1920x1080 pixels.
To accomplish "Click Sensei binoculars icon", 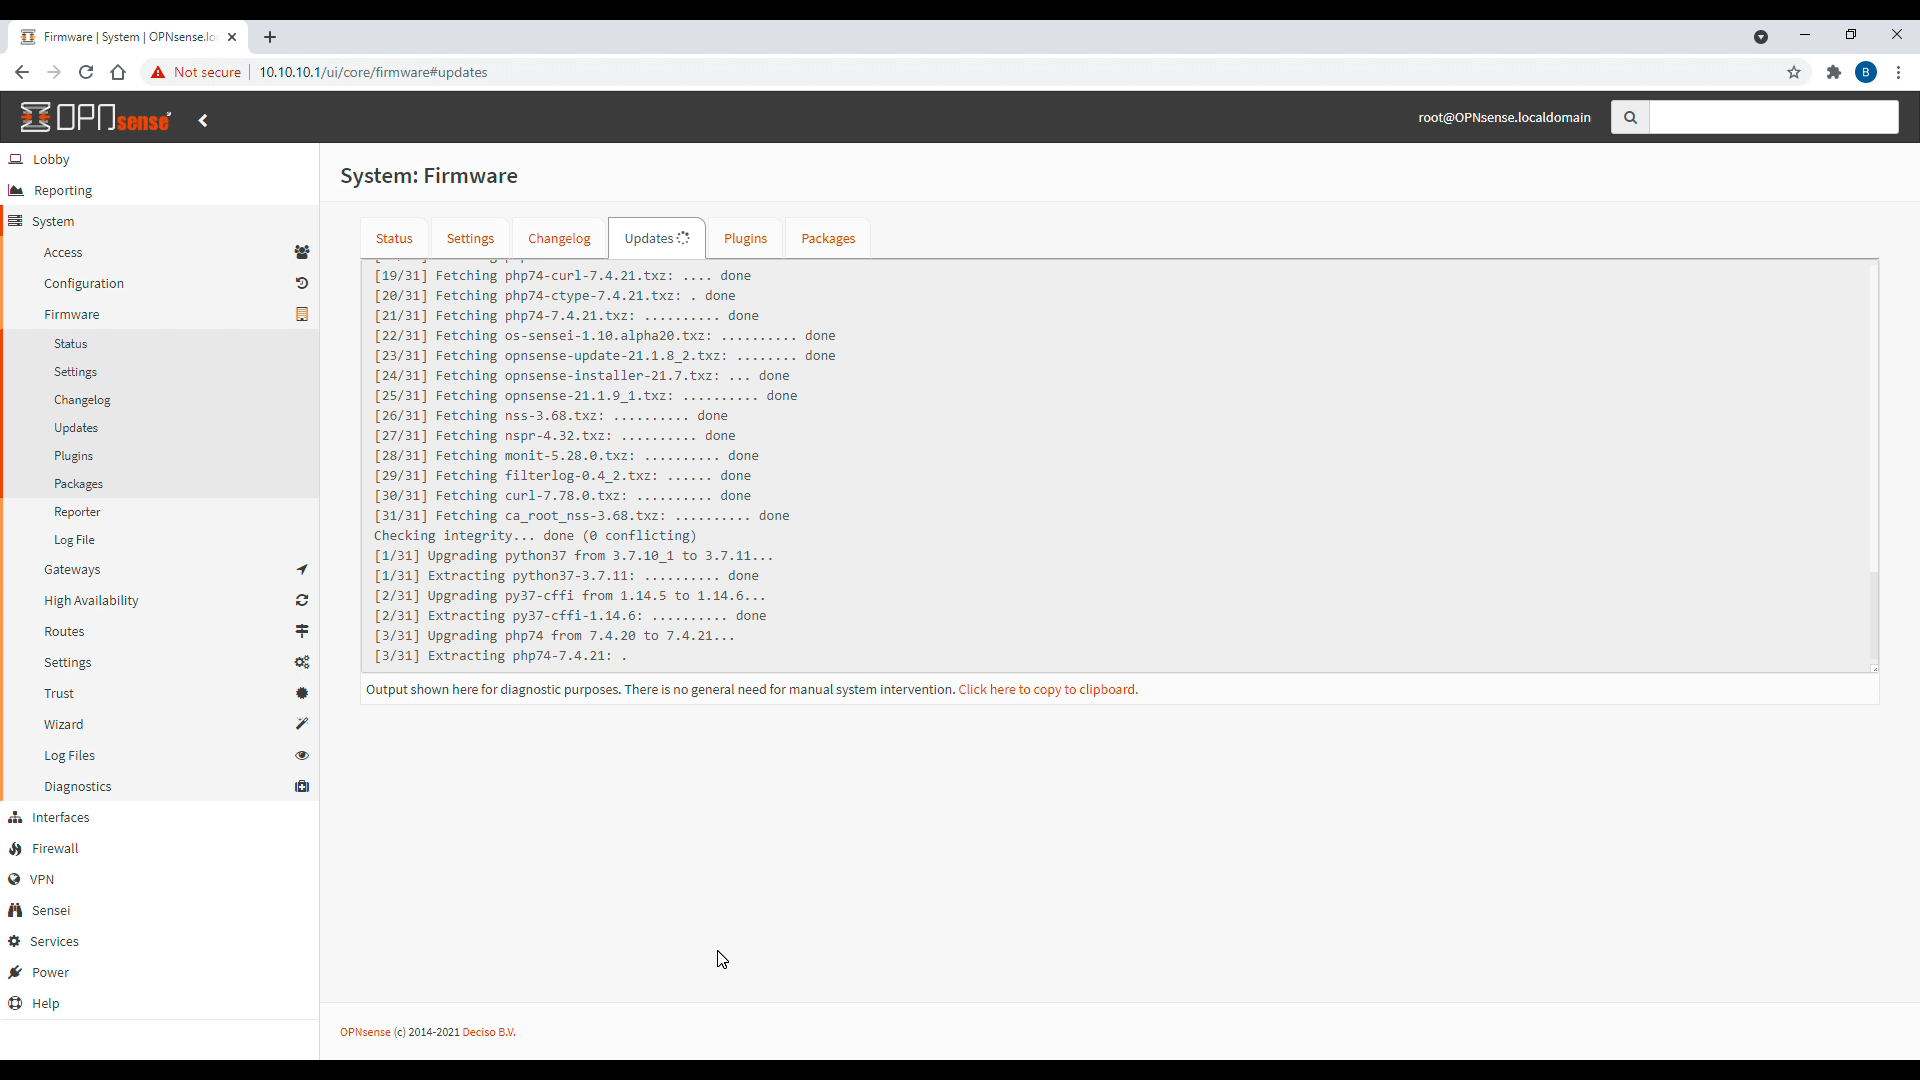I will click(x=15, y=911).
